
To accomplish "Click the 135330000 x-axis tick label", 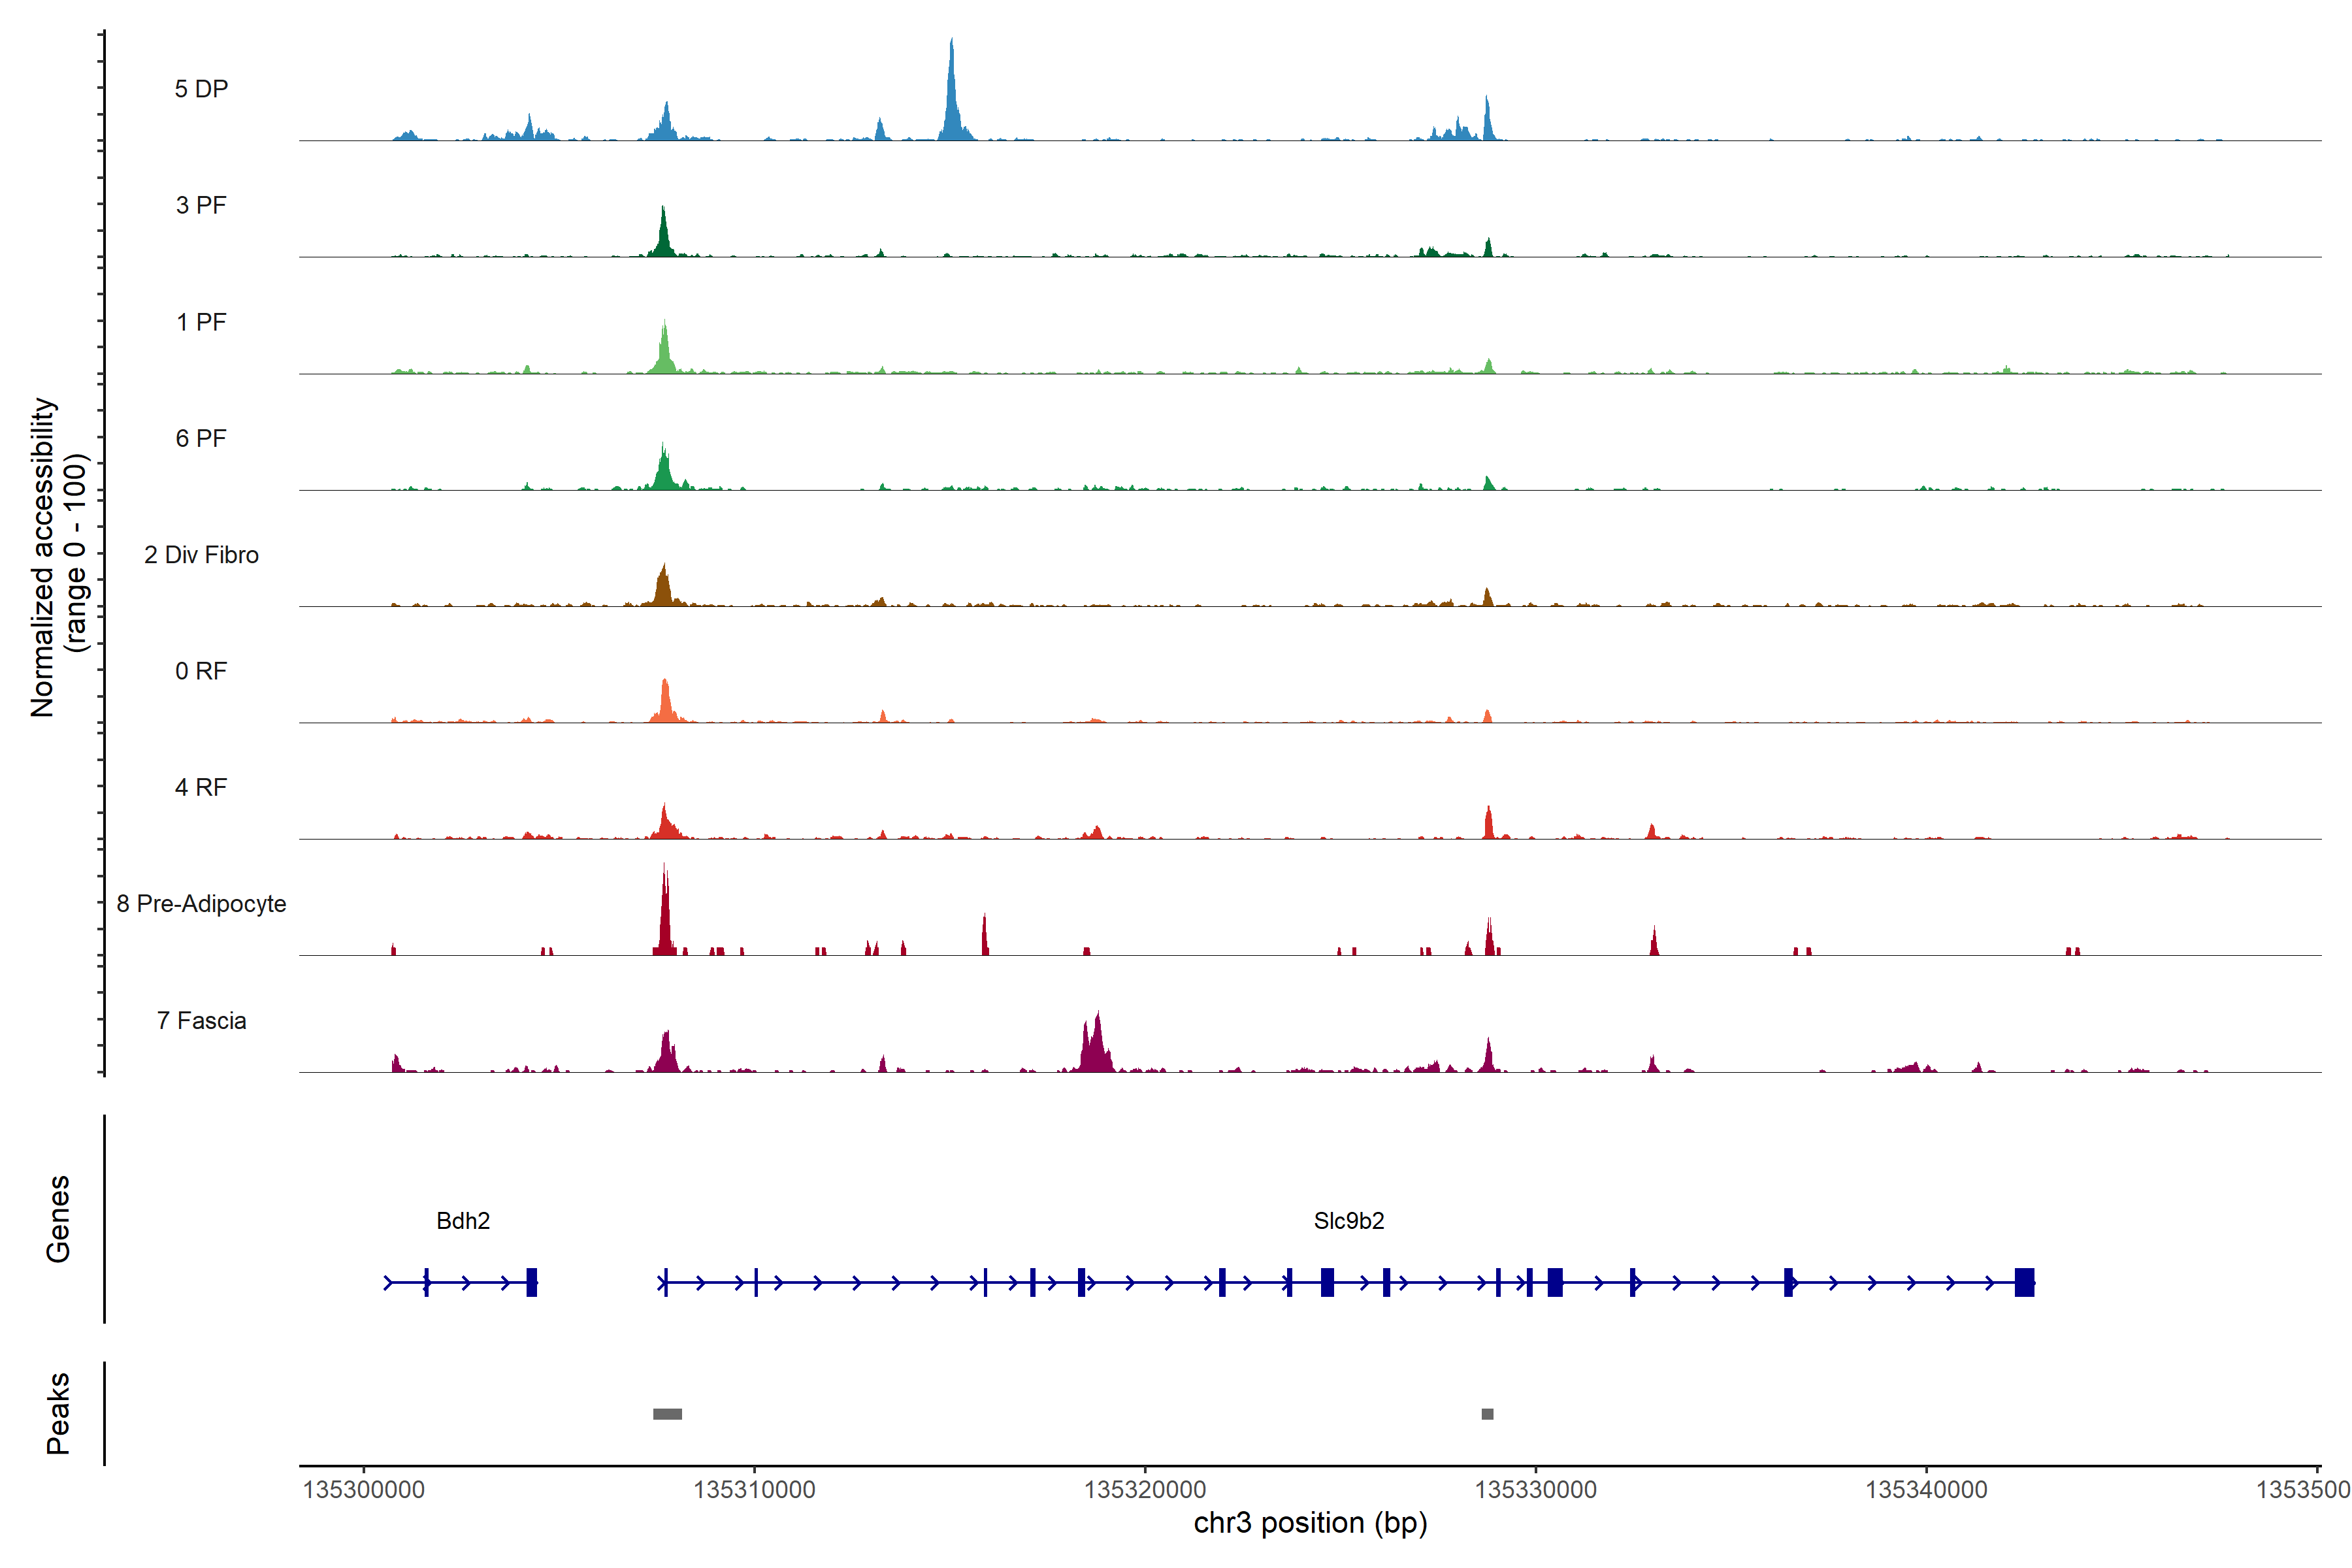I will [x=1535, y=1490].
